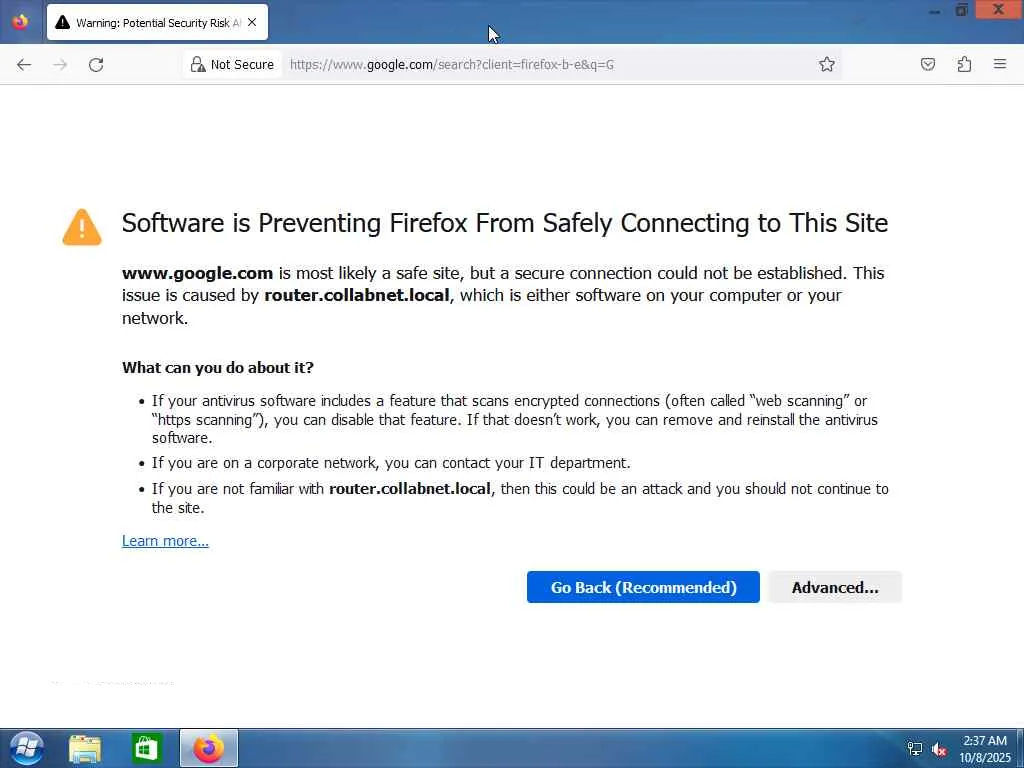Screen dimensions: 1024x768
Task: Click the Firefox taskbar icon
Action: [209, 748]
